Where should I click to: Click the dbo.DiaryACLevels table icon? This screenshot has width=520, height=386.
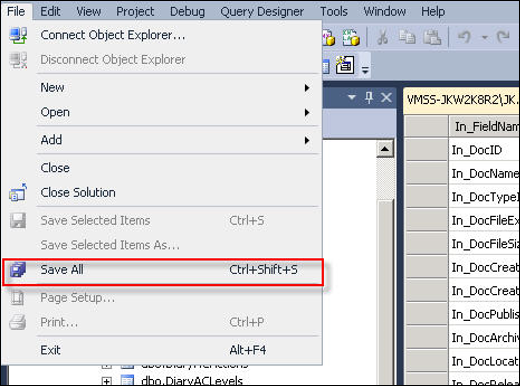[x=127, y=380]
